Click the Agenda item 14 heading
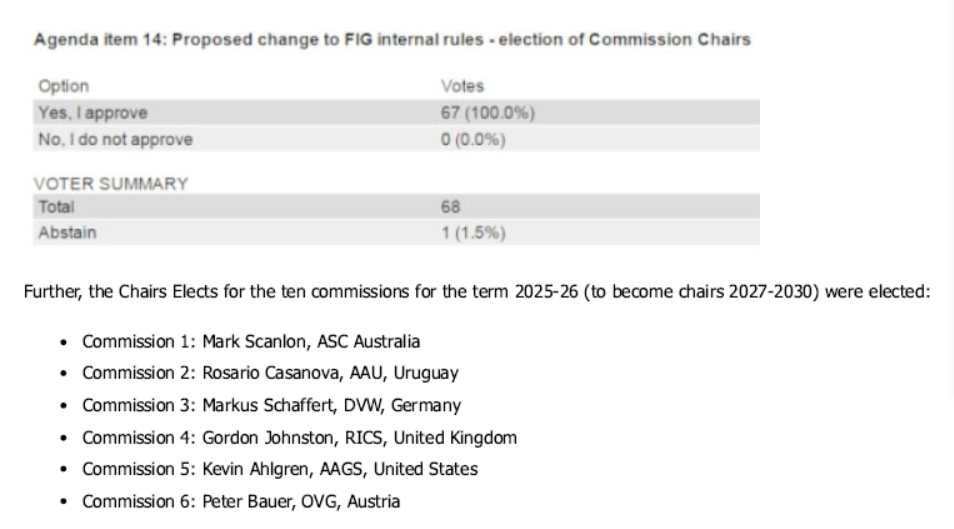The height and width of the screenshot is (529, 954). (392, 39)
